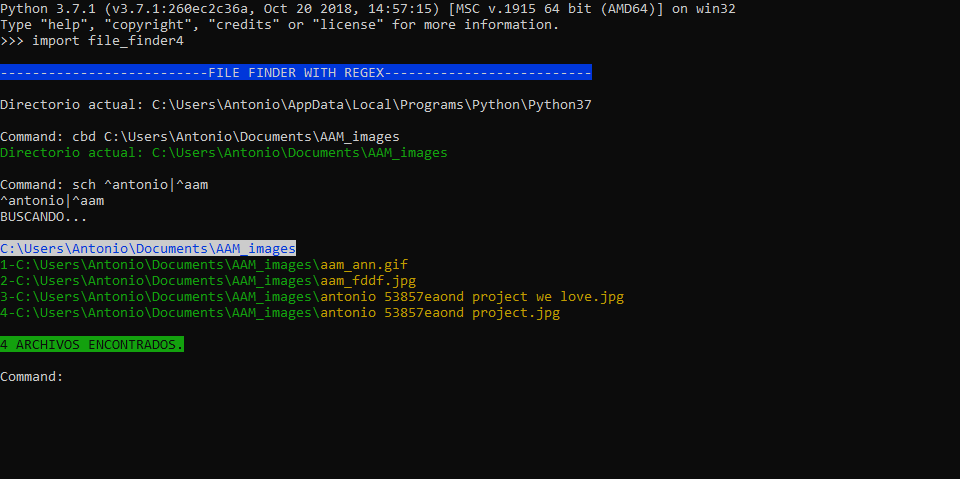Select the aam_fddf.jpg result line

pos(208,281)
